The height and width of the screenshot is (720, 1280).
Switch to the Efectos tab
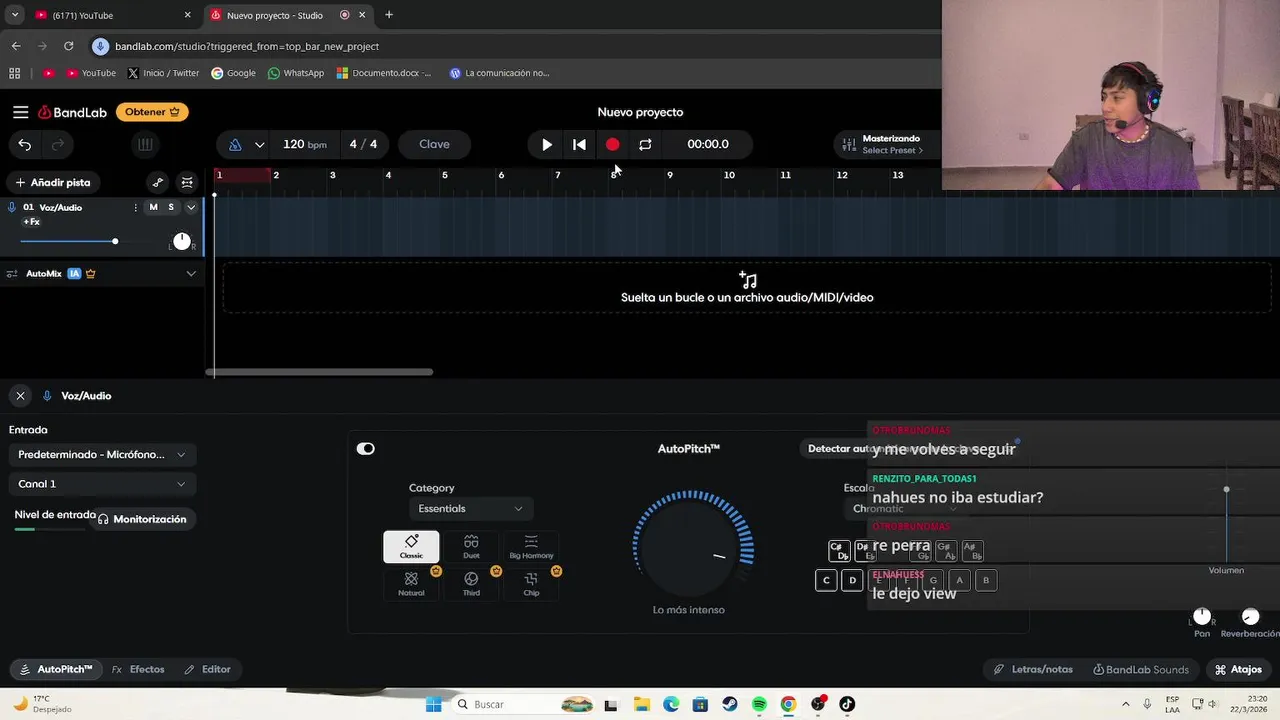coord(138,669)
